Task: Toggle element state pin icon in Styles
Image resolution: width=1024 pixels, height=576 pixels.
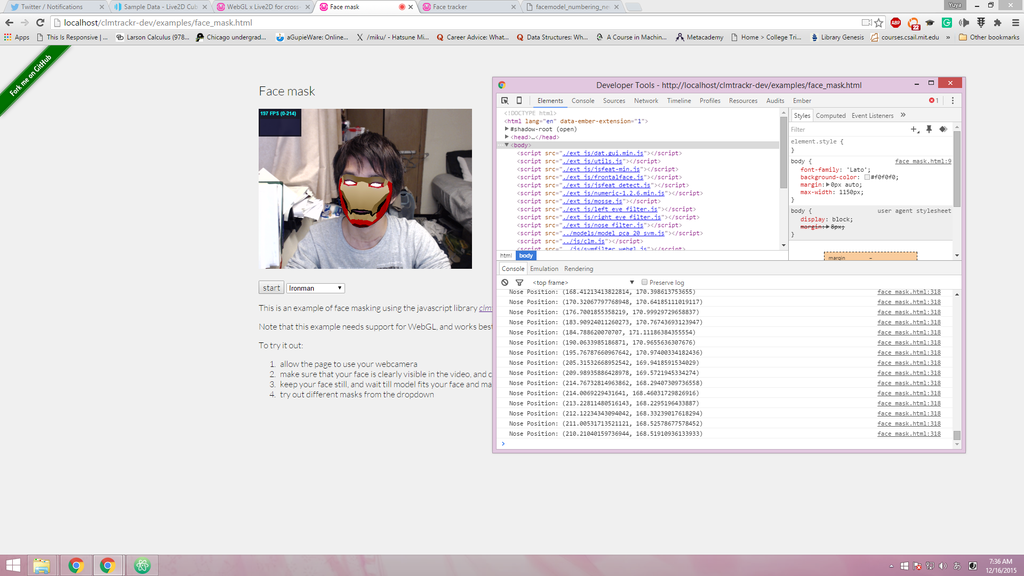Action: click(x=929, y=129)
